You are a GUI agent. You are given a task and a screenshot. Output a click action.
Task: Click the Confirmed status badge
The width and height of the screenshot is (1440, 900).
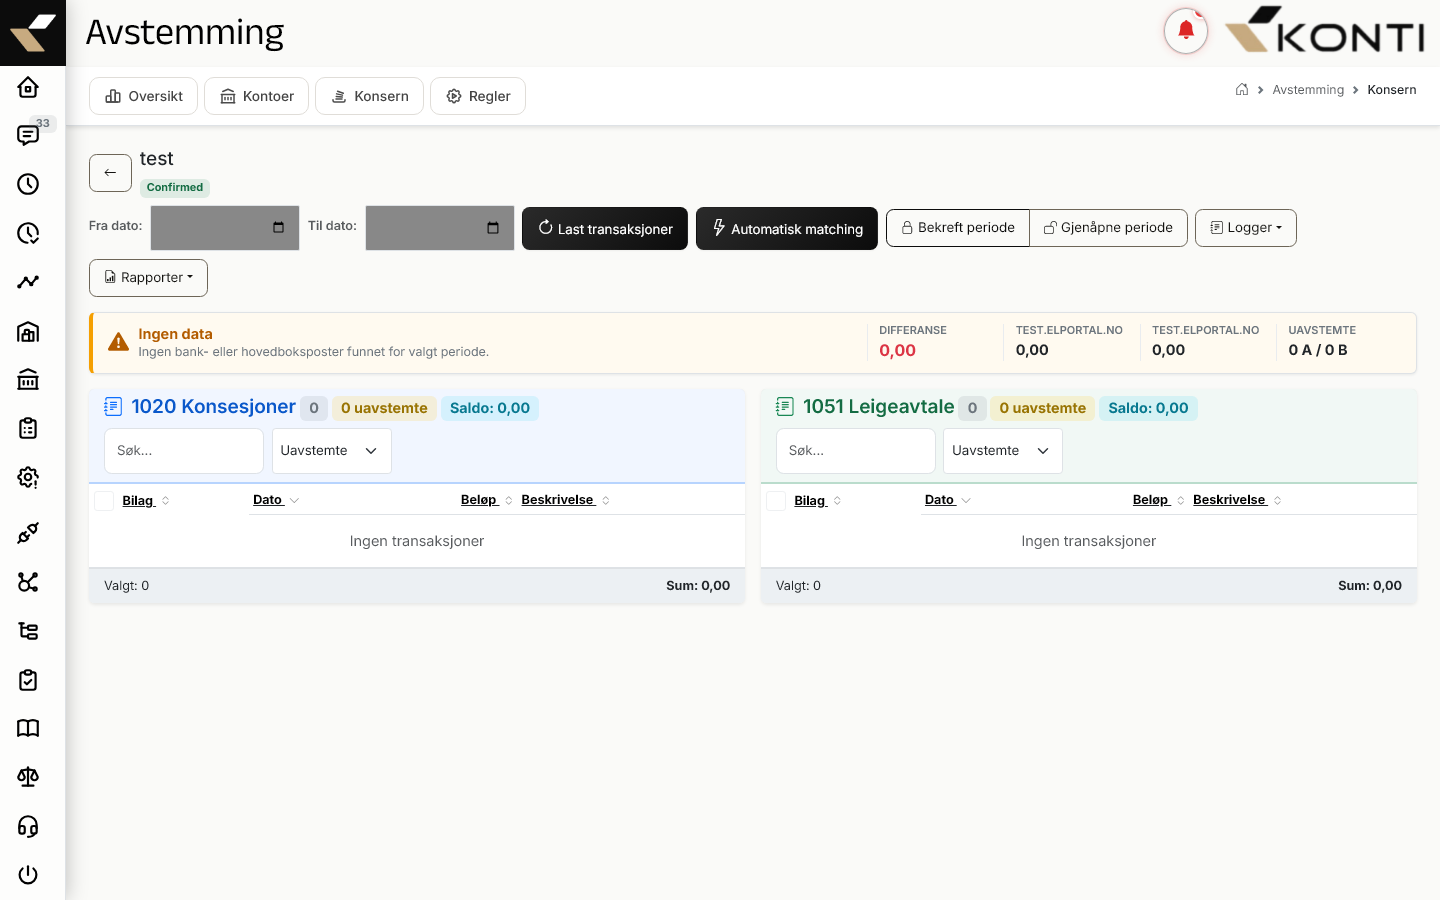tap(175, 187)
